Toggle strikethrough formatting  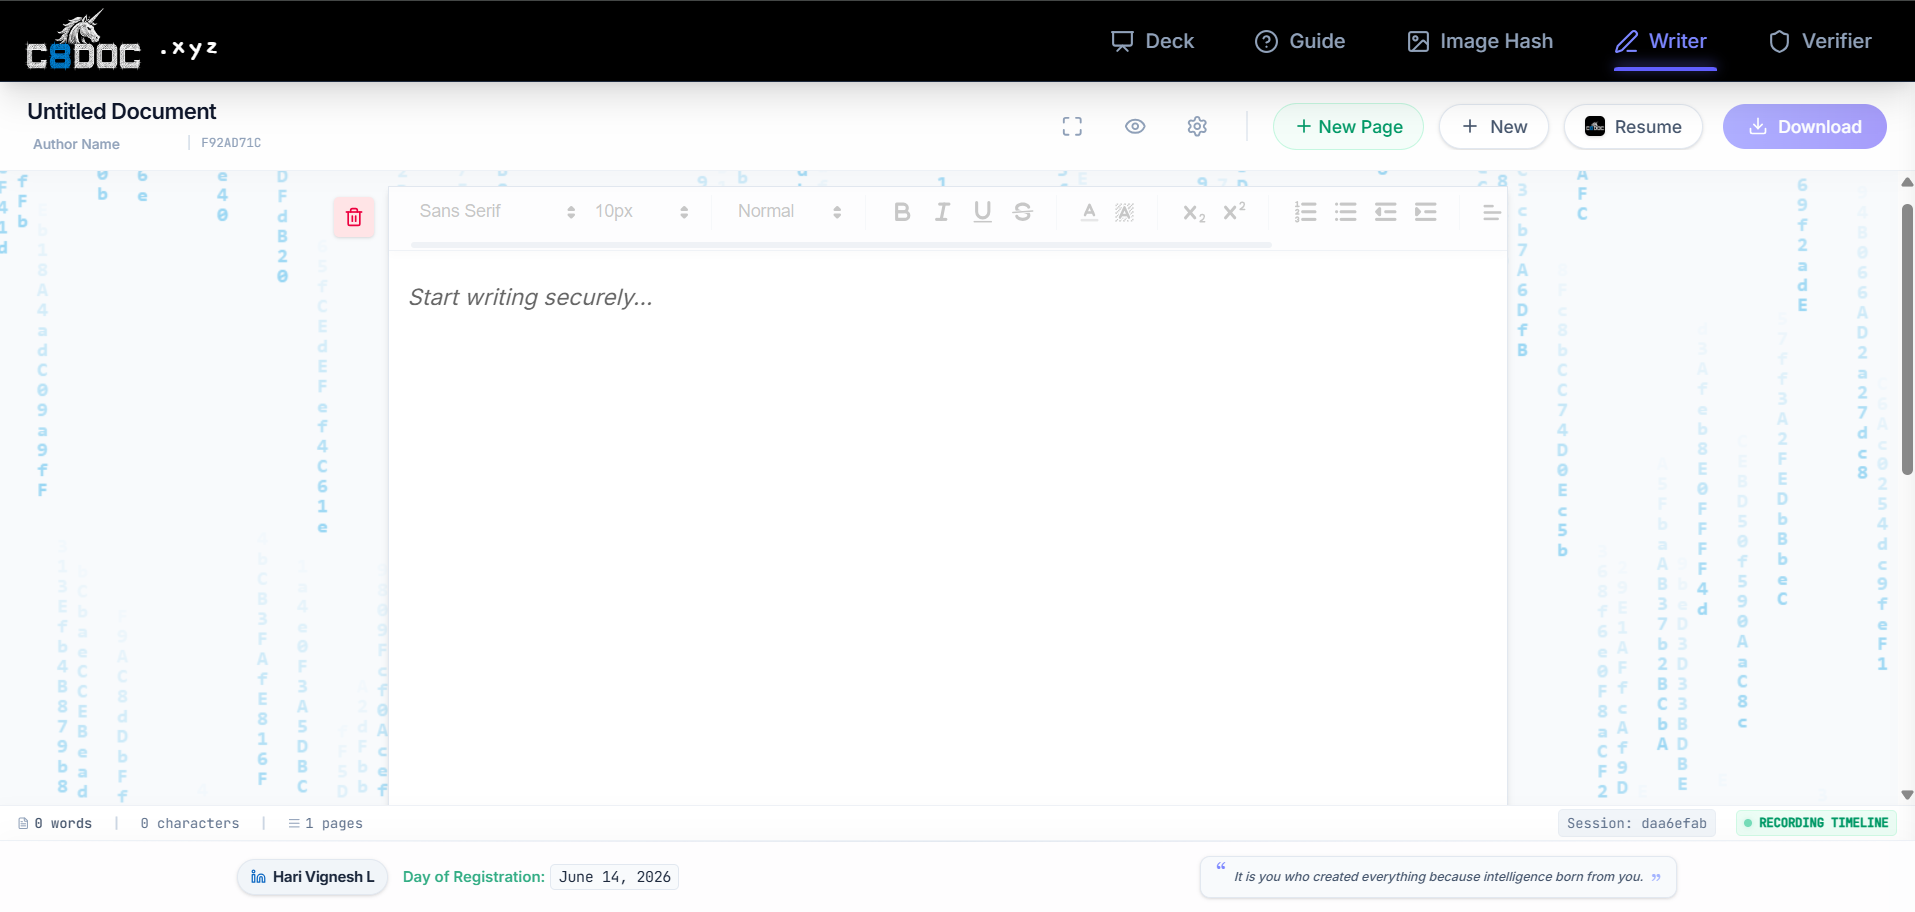coord(1022,211)
